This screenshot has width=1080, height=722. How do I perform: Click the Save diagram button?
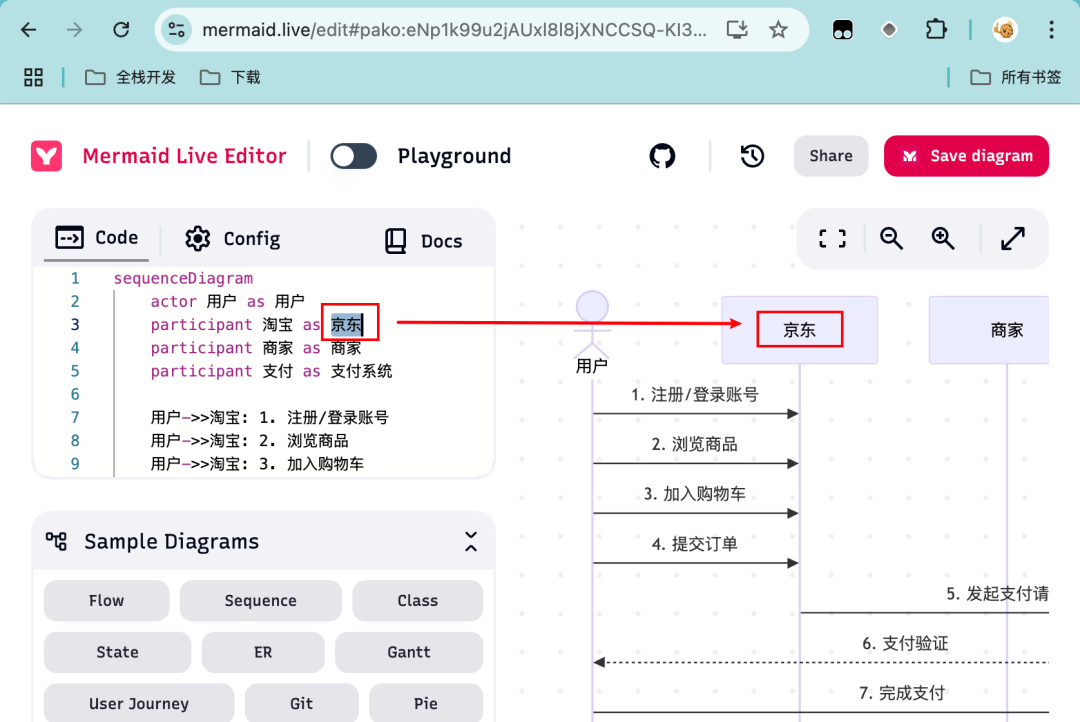point(966,156)
